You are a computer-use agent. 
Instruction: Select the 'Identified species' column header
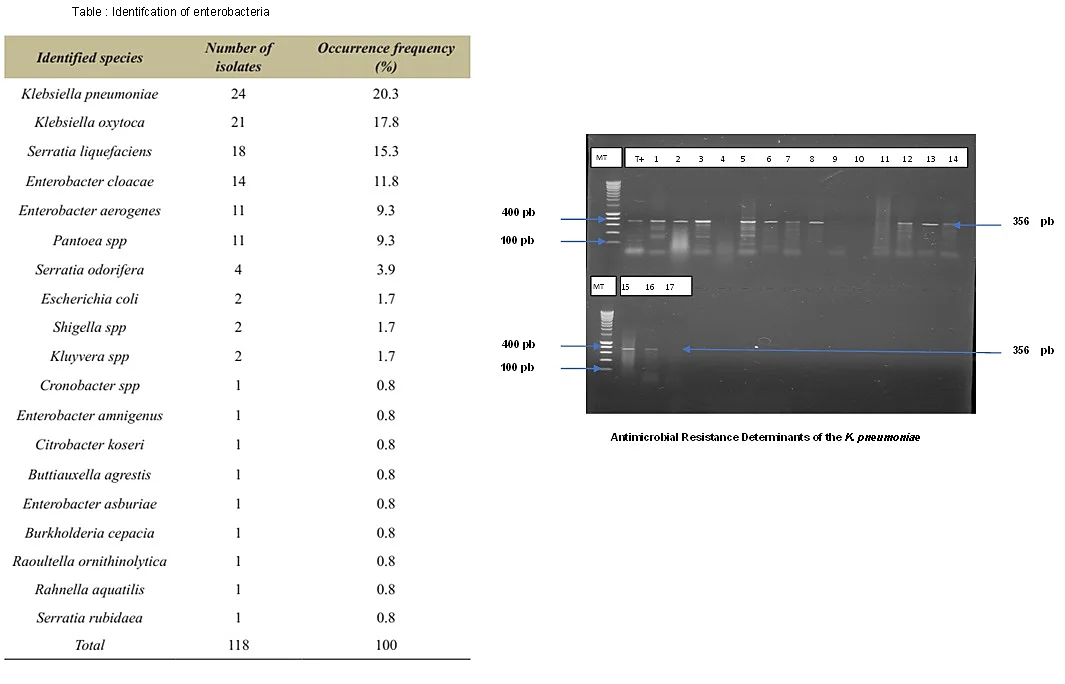click(x=89, y=58)
